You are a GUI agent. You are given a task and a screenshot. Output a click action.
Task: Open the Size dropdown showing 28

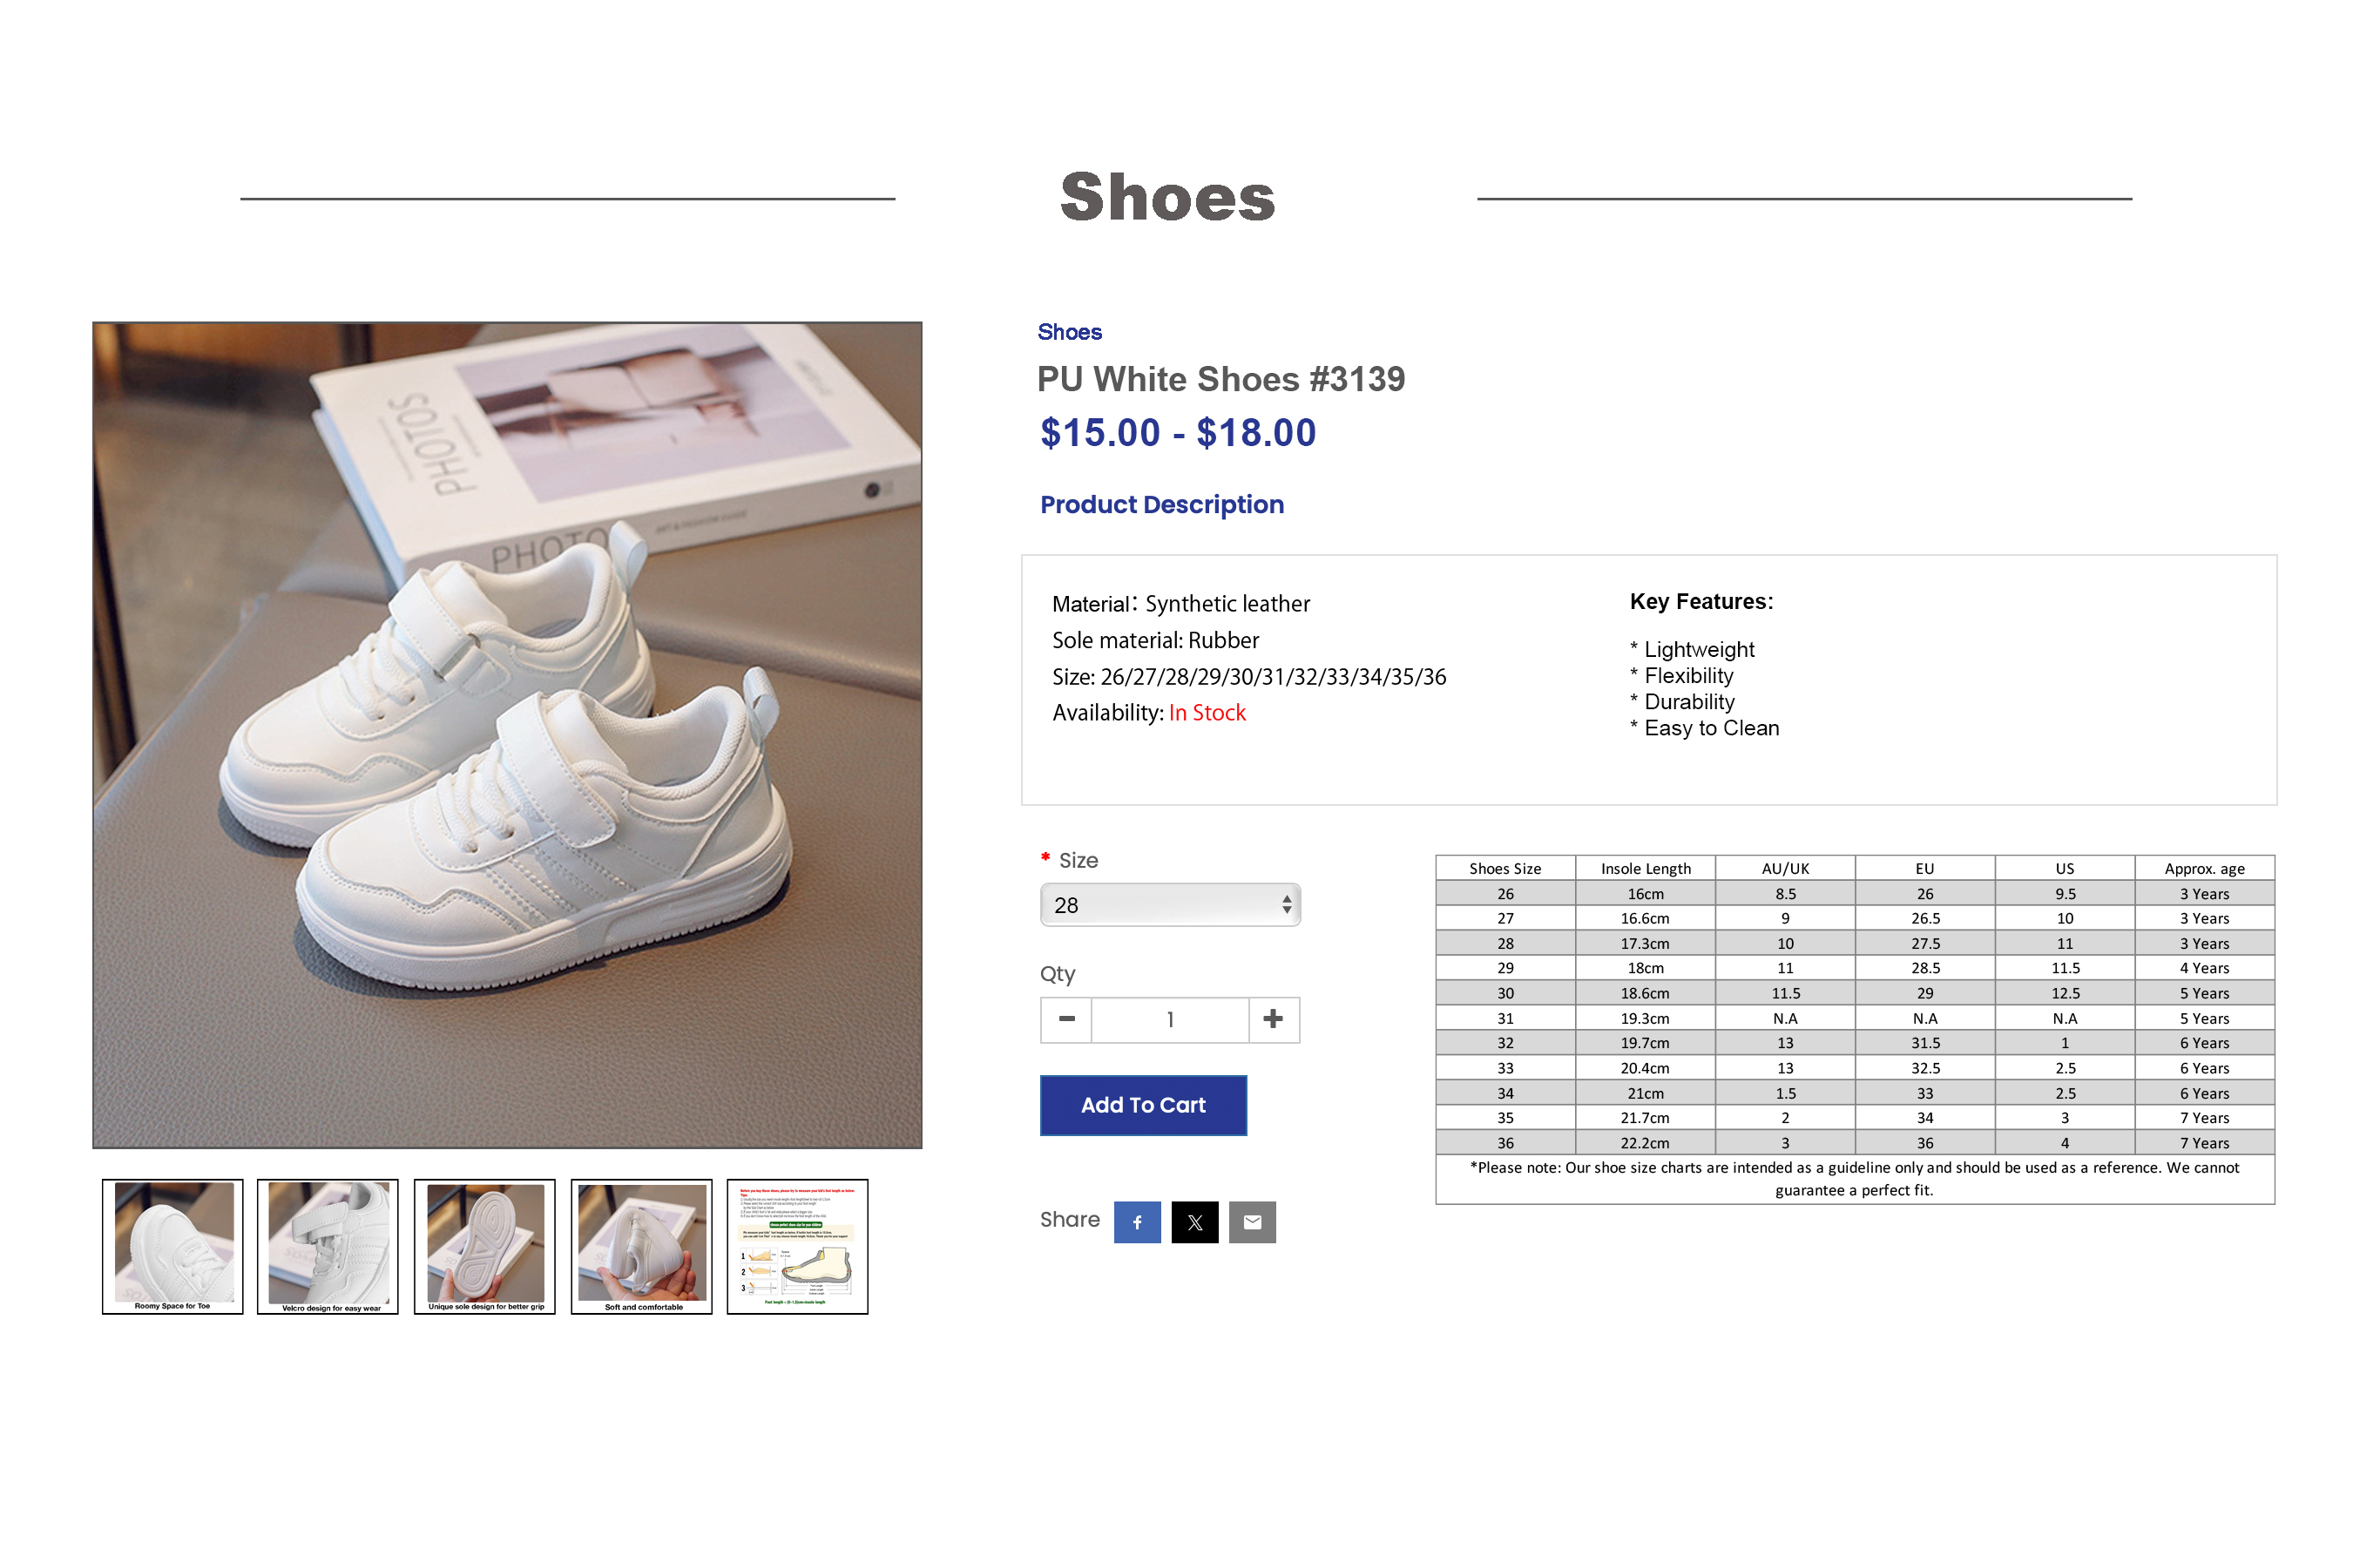click(1170, 905)
